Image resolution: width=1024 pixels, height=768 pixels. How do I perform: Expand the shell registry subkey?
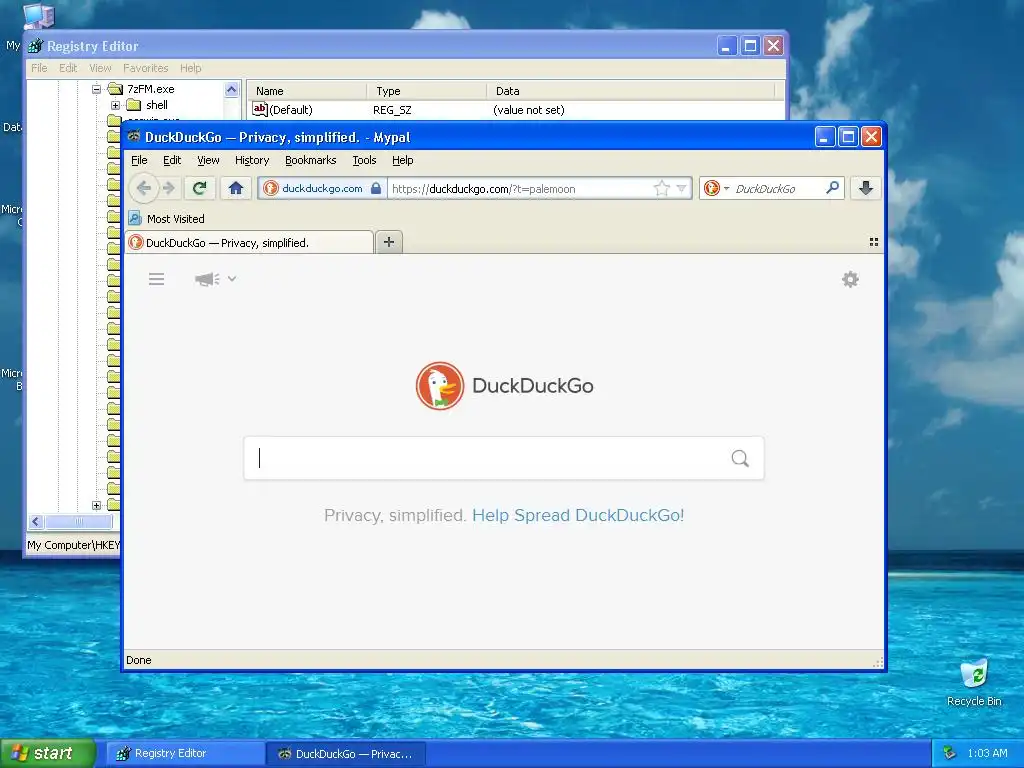[116, 105]
